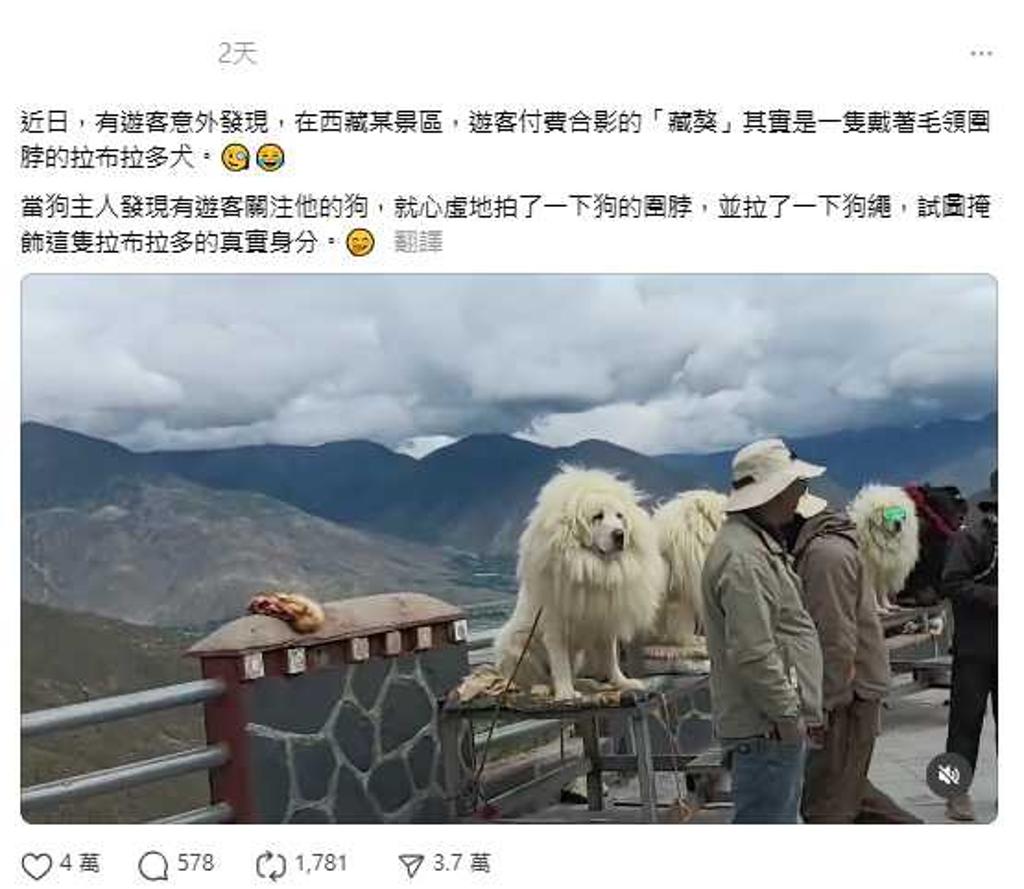Screen dimensions: 1024x889
Task: Repost using the circular arrows icon
Action: [270, 866]
